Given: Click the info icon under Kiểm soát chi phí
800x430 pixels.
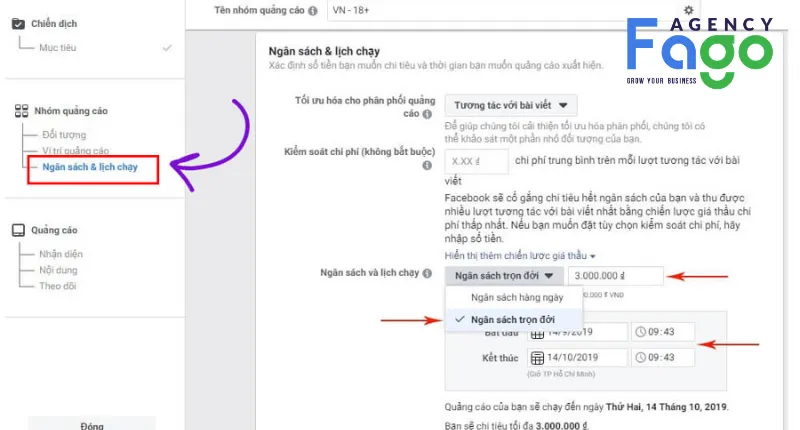Looking at the screenshot, I should pyautogui.click(x=427, y=165).
